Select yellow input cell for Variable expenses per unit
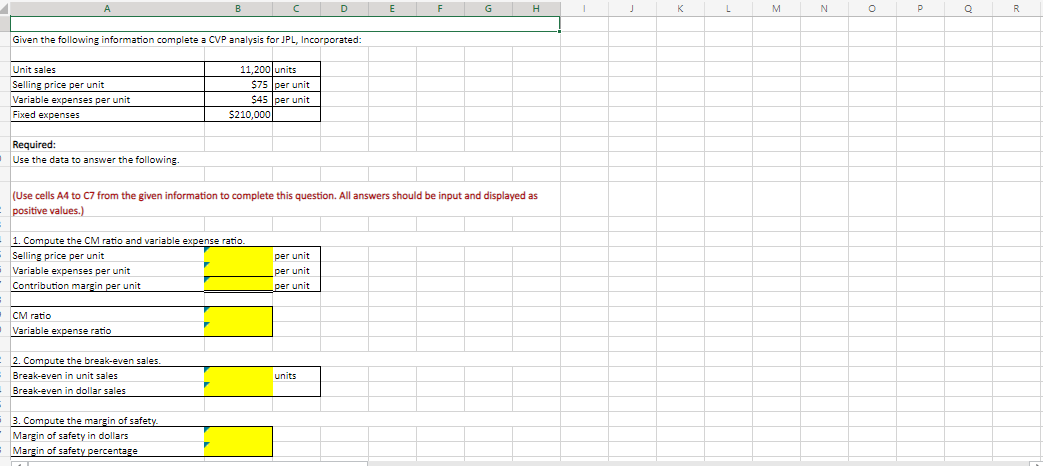Screen dimensions: 1043x466 (238, 271)
